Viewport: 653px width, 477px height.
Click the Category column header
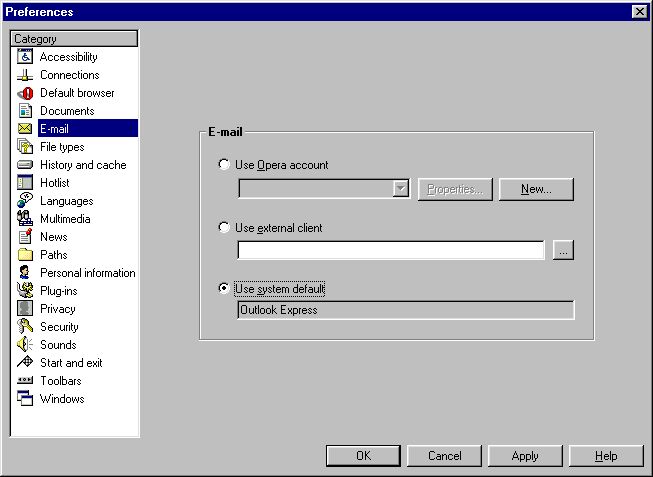click(x=74, y=39)
